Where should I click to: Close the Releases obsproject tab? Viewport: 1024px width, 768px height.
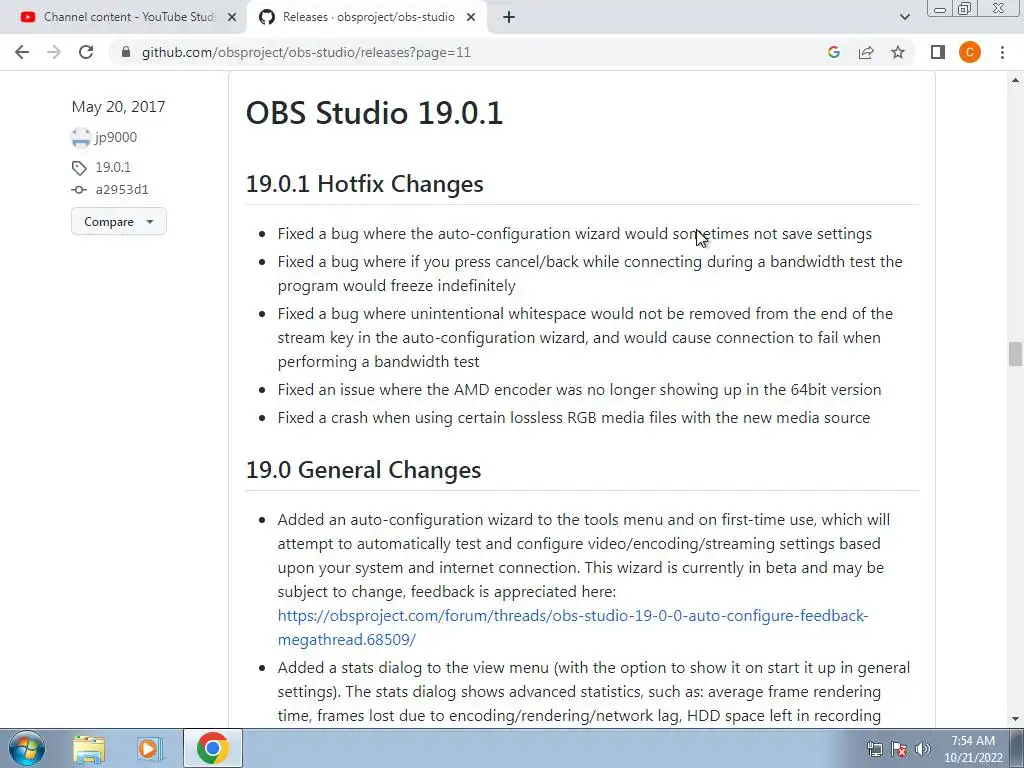471,18
